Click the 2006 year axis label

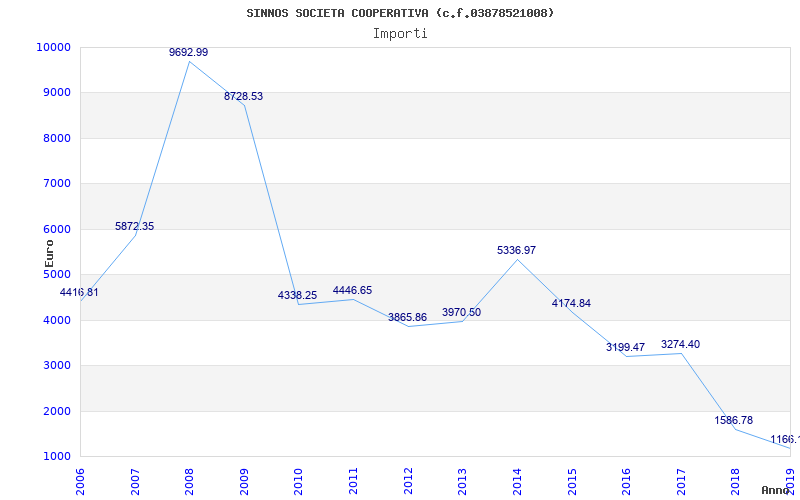coord(81,482)
